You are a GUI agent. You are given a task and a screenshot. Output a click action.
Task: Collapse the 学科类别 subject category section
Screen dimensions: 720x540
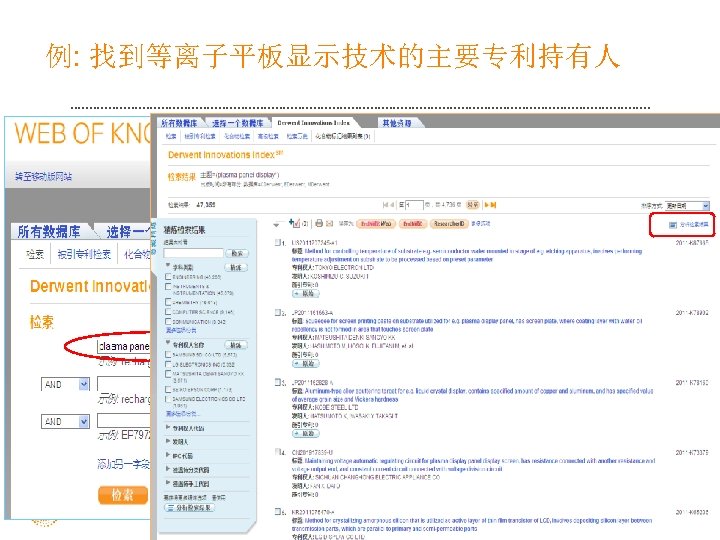(x=168, y=265)
